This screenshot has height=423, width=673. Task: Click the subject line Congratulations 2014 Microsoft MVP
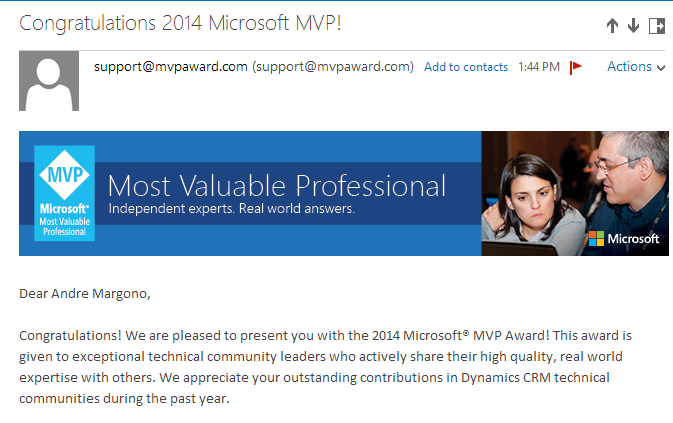(x=181, y=23)
